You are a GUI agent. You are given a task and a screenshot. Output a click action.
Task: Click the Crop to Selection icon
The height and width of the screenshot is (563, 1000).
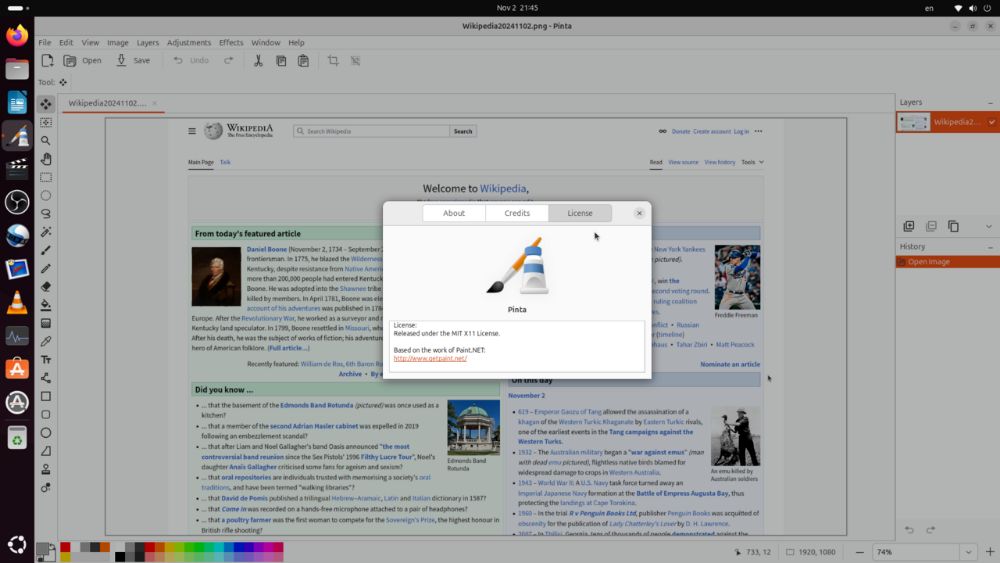333,61
